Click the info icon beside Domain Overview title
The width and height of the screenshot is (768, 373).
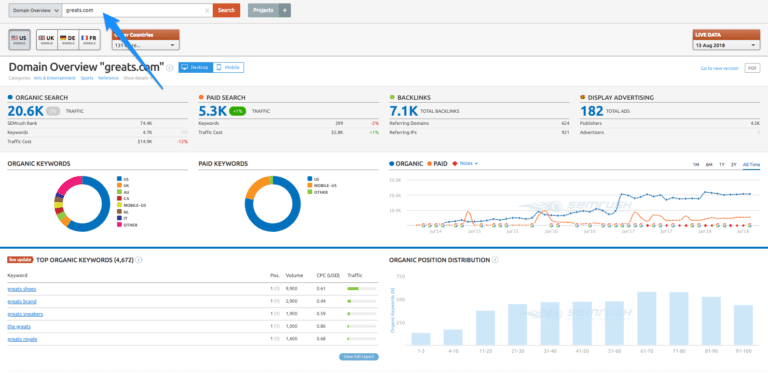169,68
